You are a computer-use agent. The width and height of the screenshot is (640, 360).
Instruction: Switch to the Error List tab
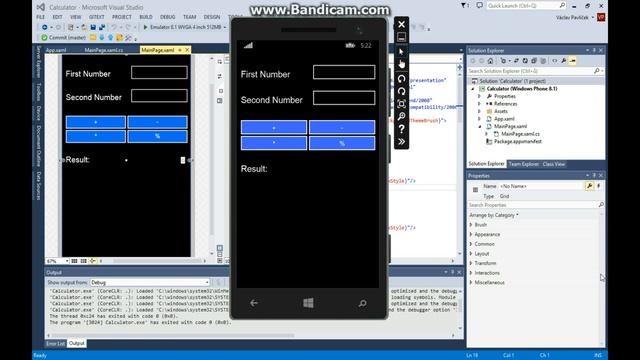coord(56,344)
